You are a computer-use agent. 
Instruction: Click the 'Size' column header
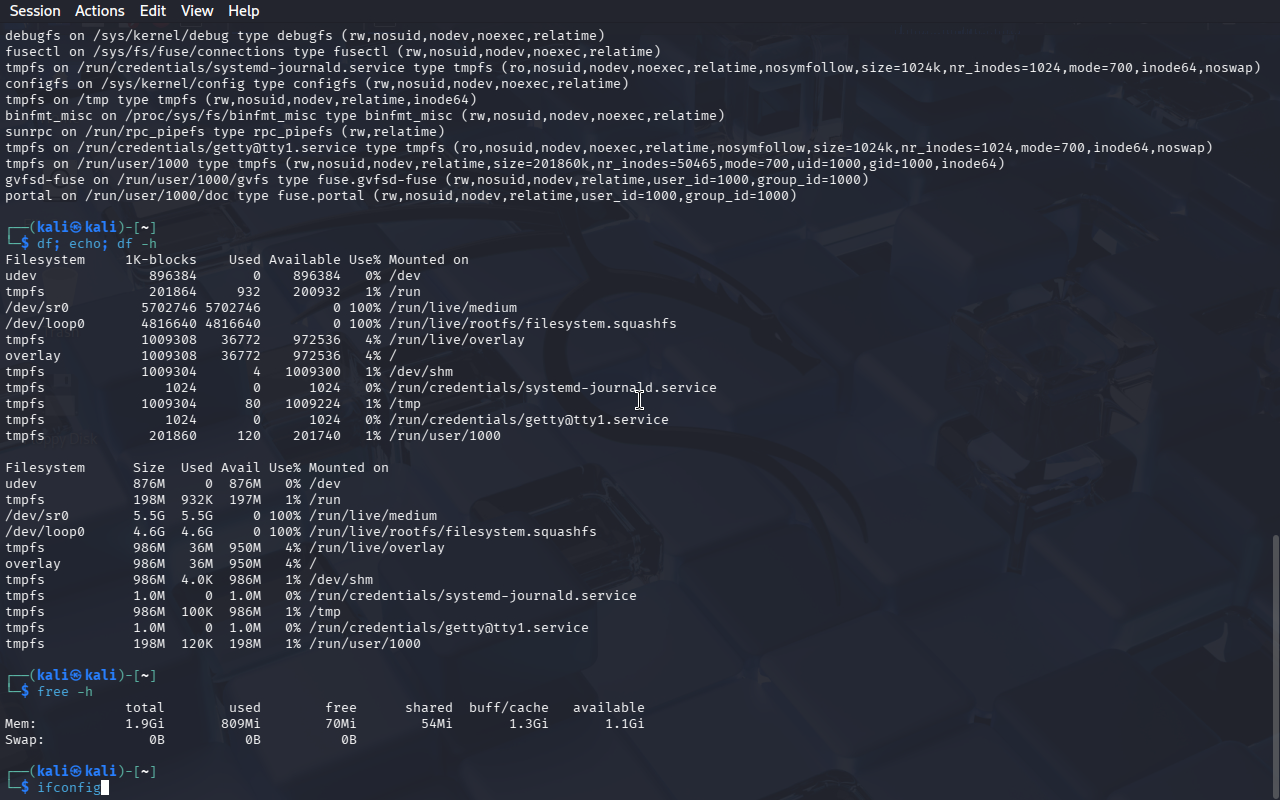point(148,468)
